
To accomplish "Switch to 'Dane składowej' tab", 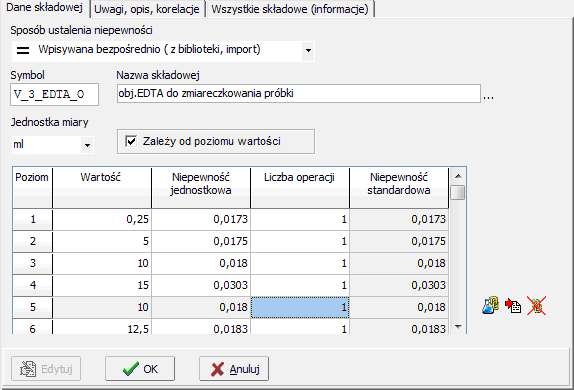I will (45, 8).
